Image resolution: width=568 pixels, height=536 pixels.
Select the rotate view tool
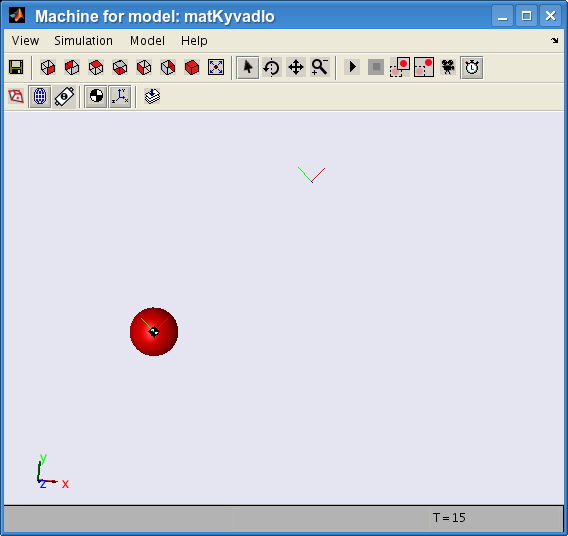point(272,67)
